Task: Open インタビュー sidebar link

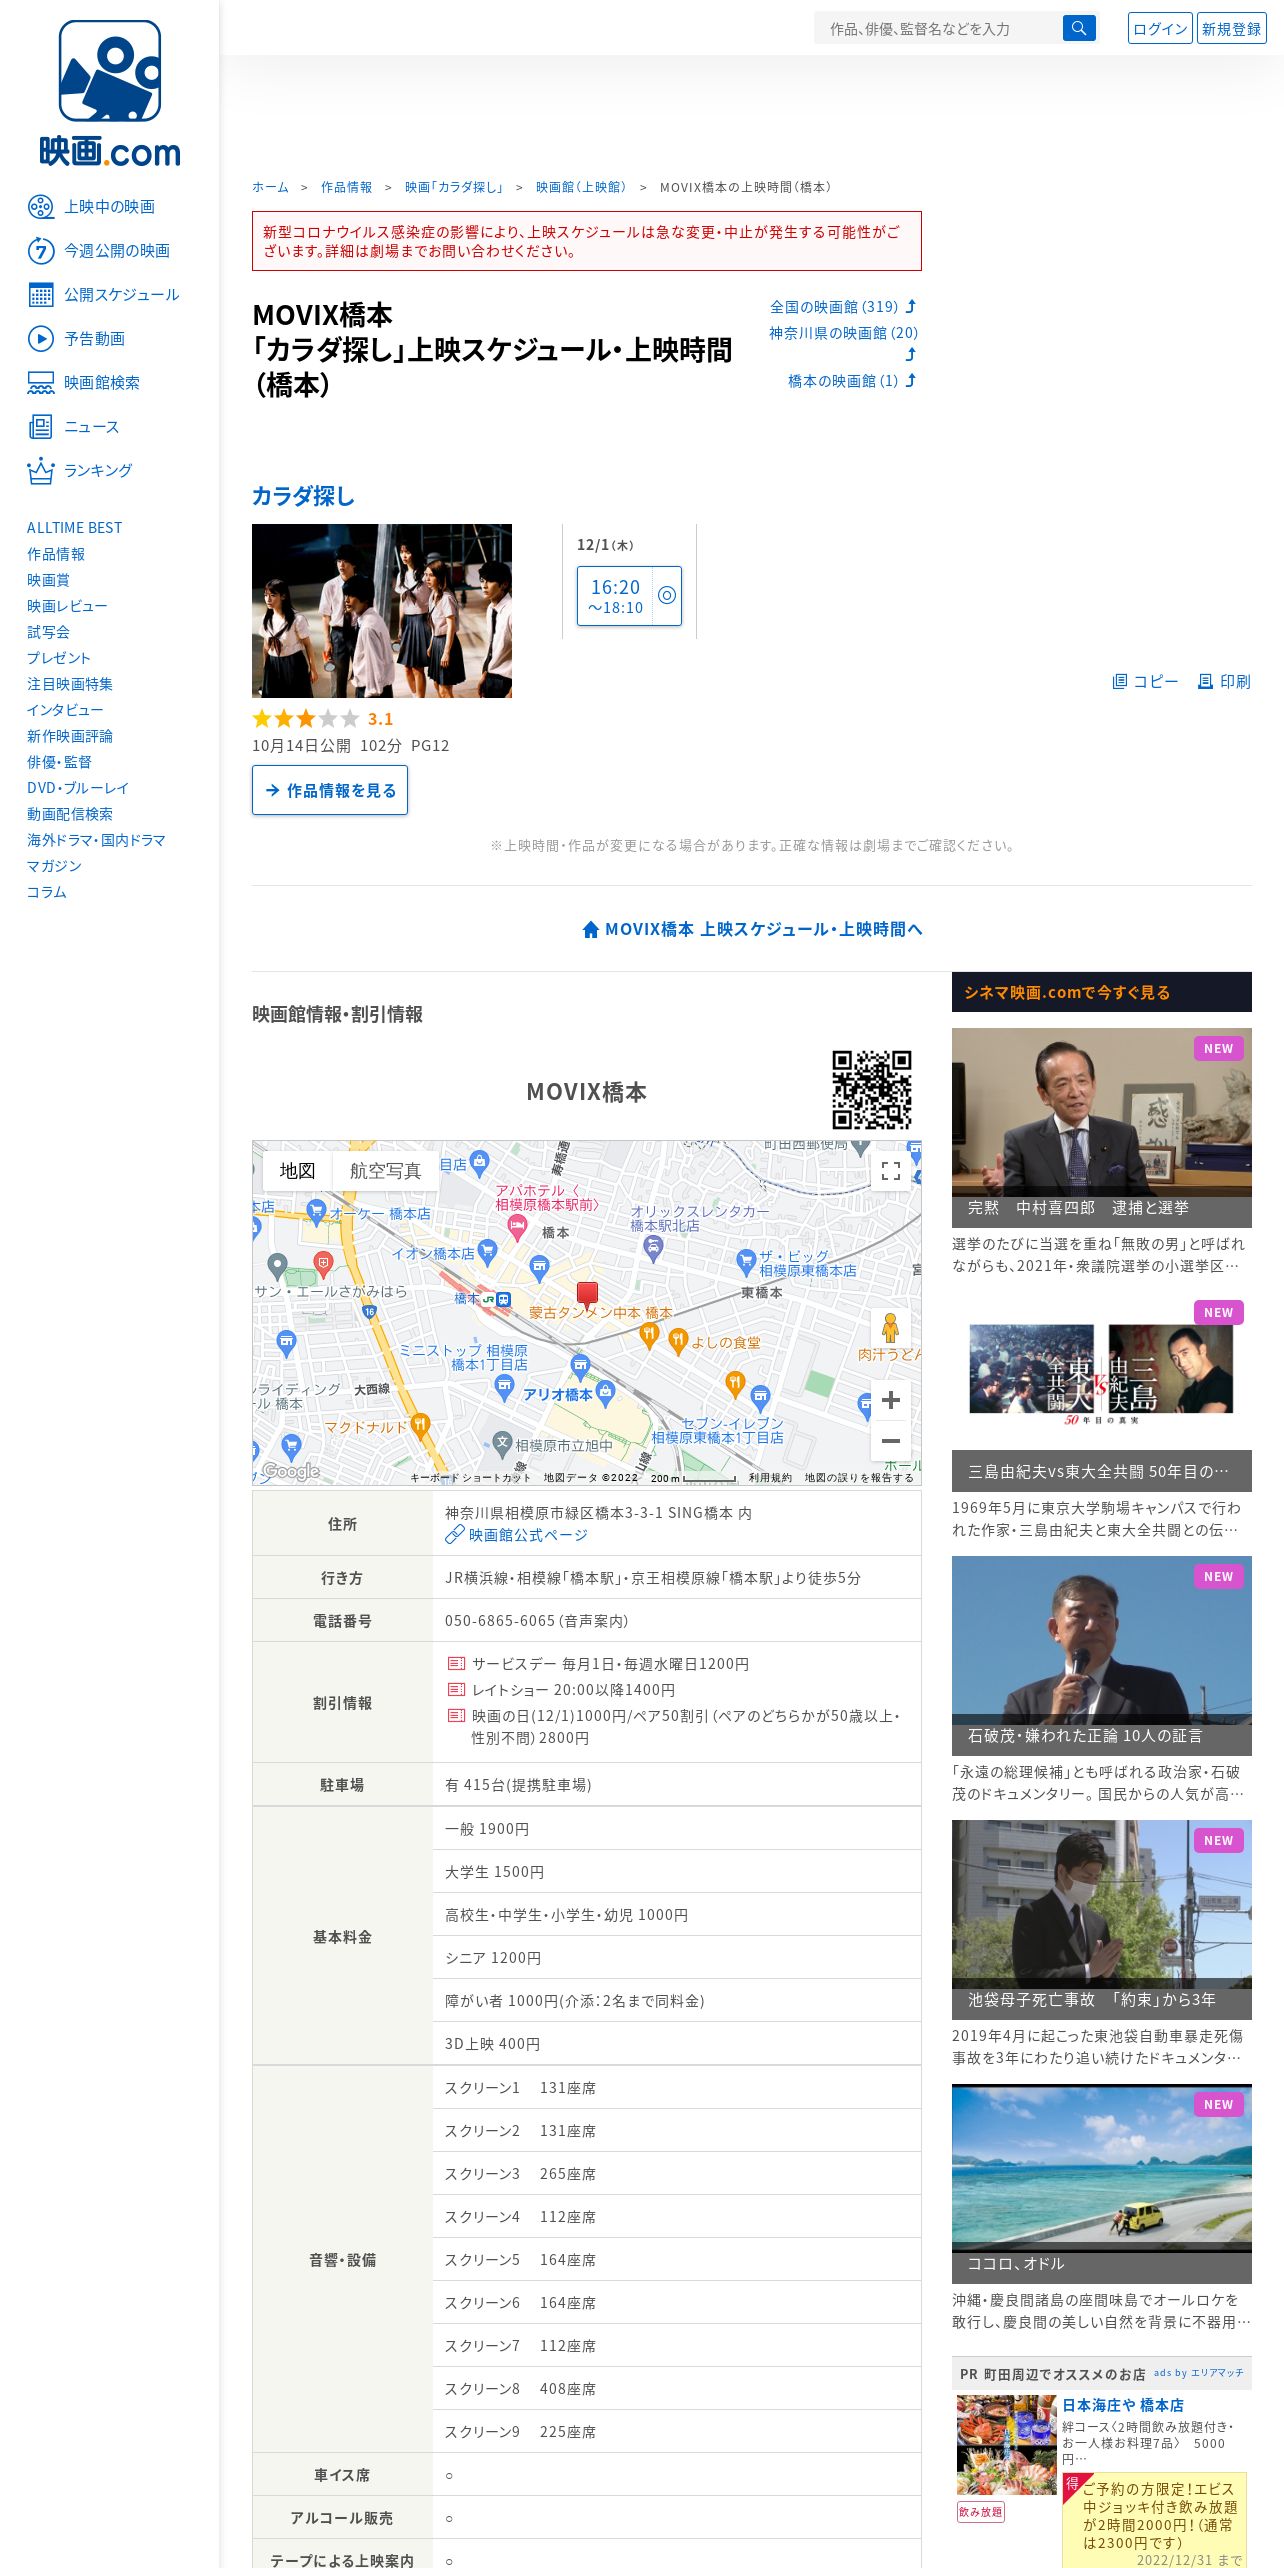Action: coord(65,710)
